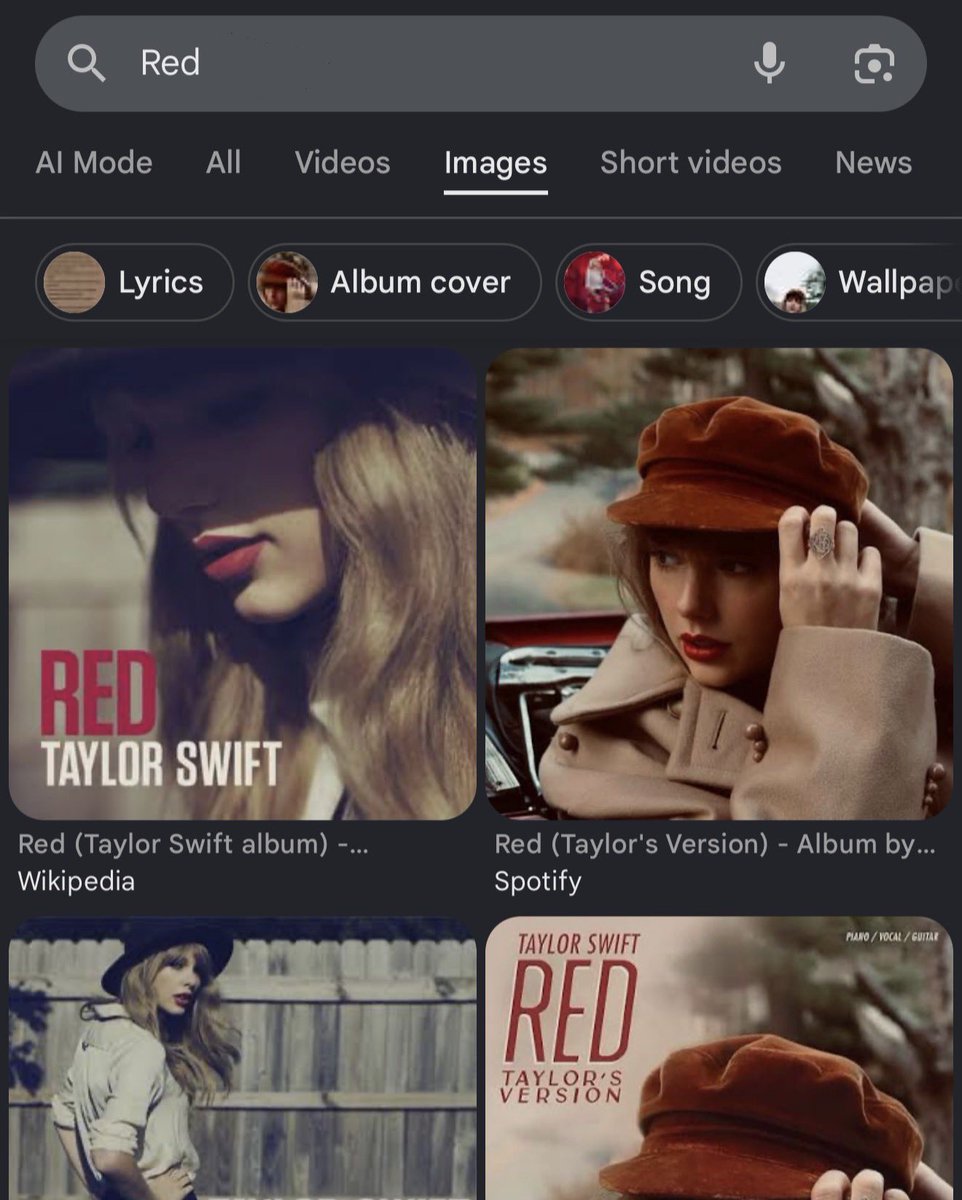Open the Short videos tab

pyautogui.click(x=690, y=163)
